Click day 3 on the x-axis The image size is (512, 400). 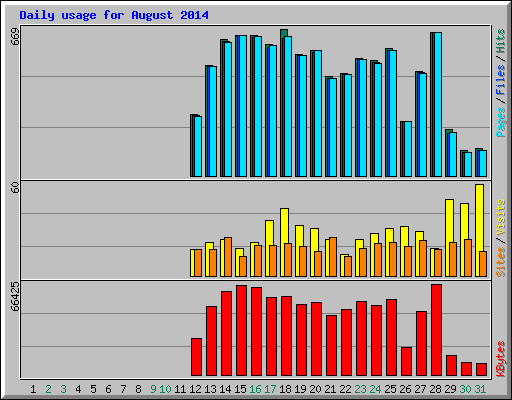63,389
